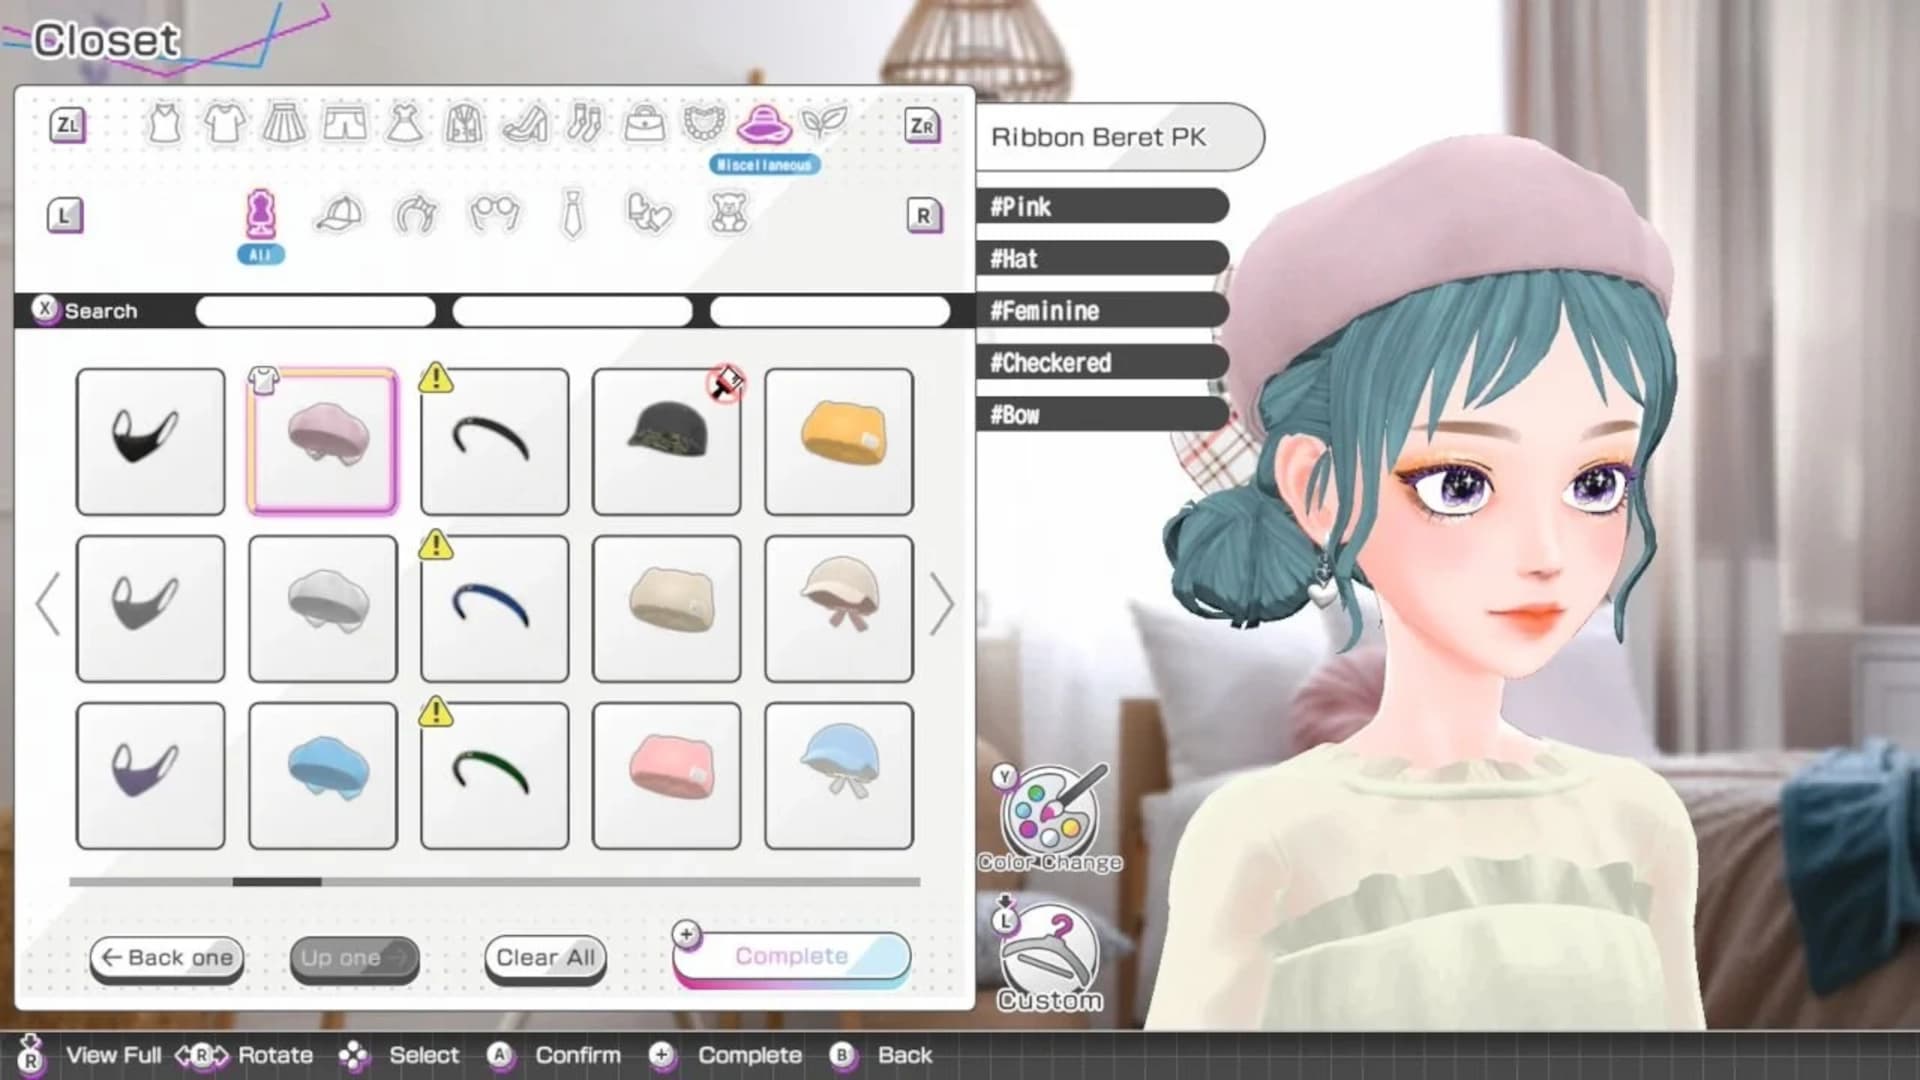Select the leaf category icon
1920x1080 pixels.
(x=825, y=124)
